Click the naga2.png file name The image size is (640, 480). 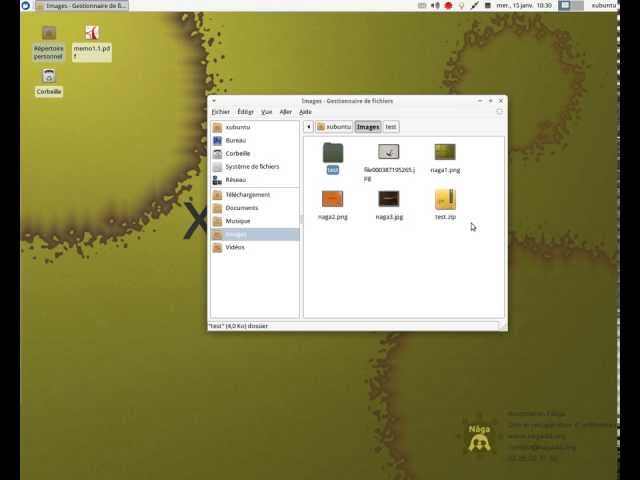[333, 217]
